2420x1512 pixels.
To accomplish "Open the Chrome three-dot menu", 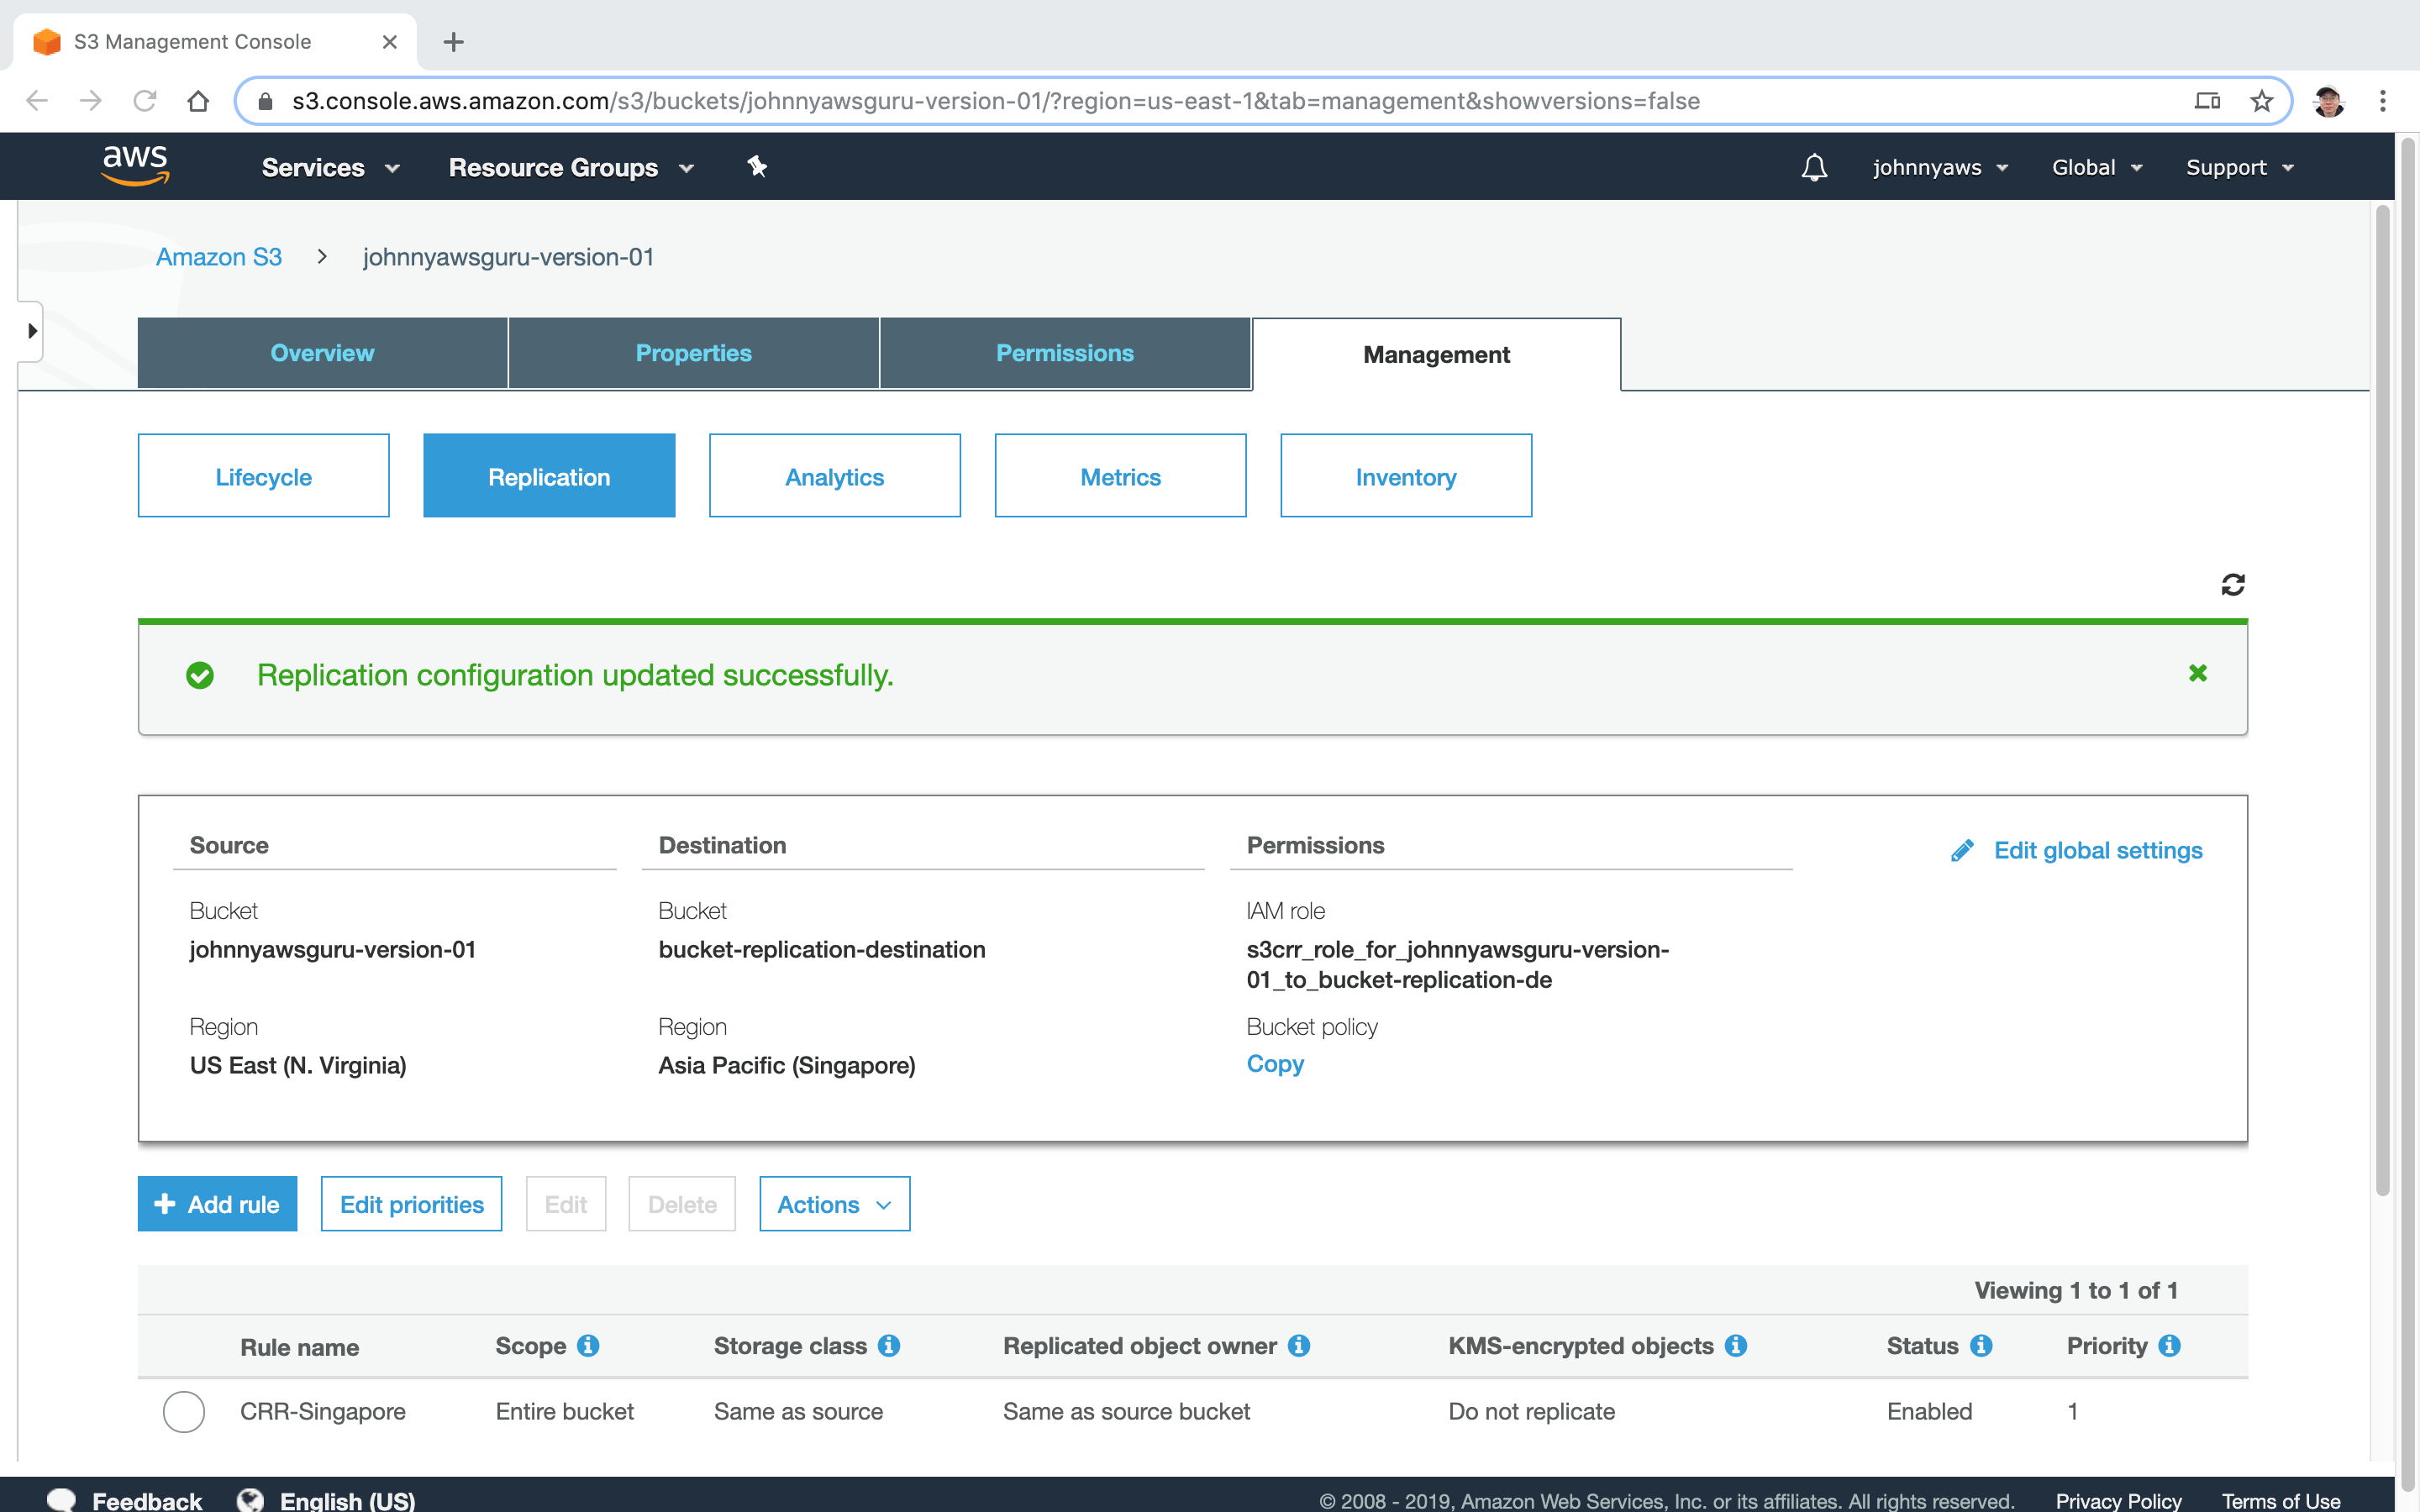I will click(x=2383, y=101).
